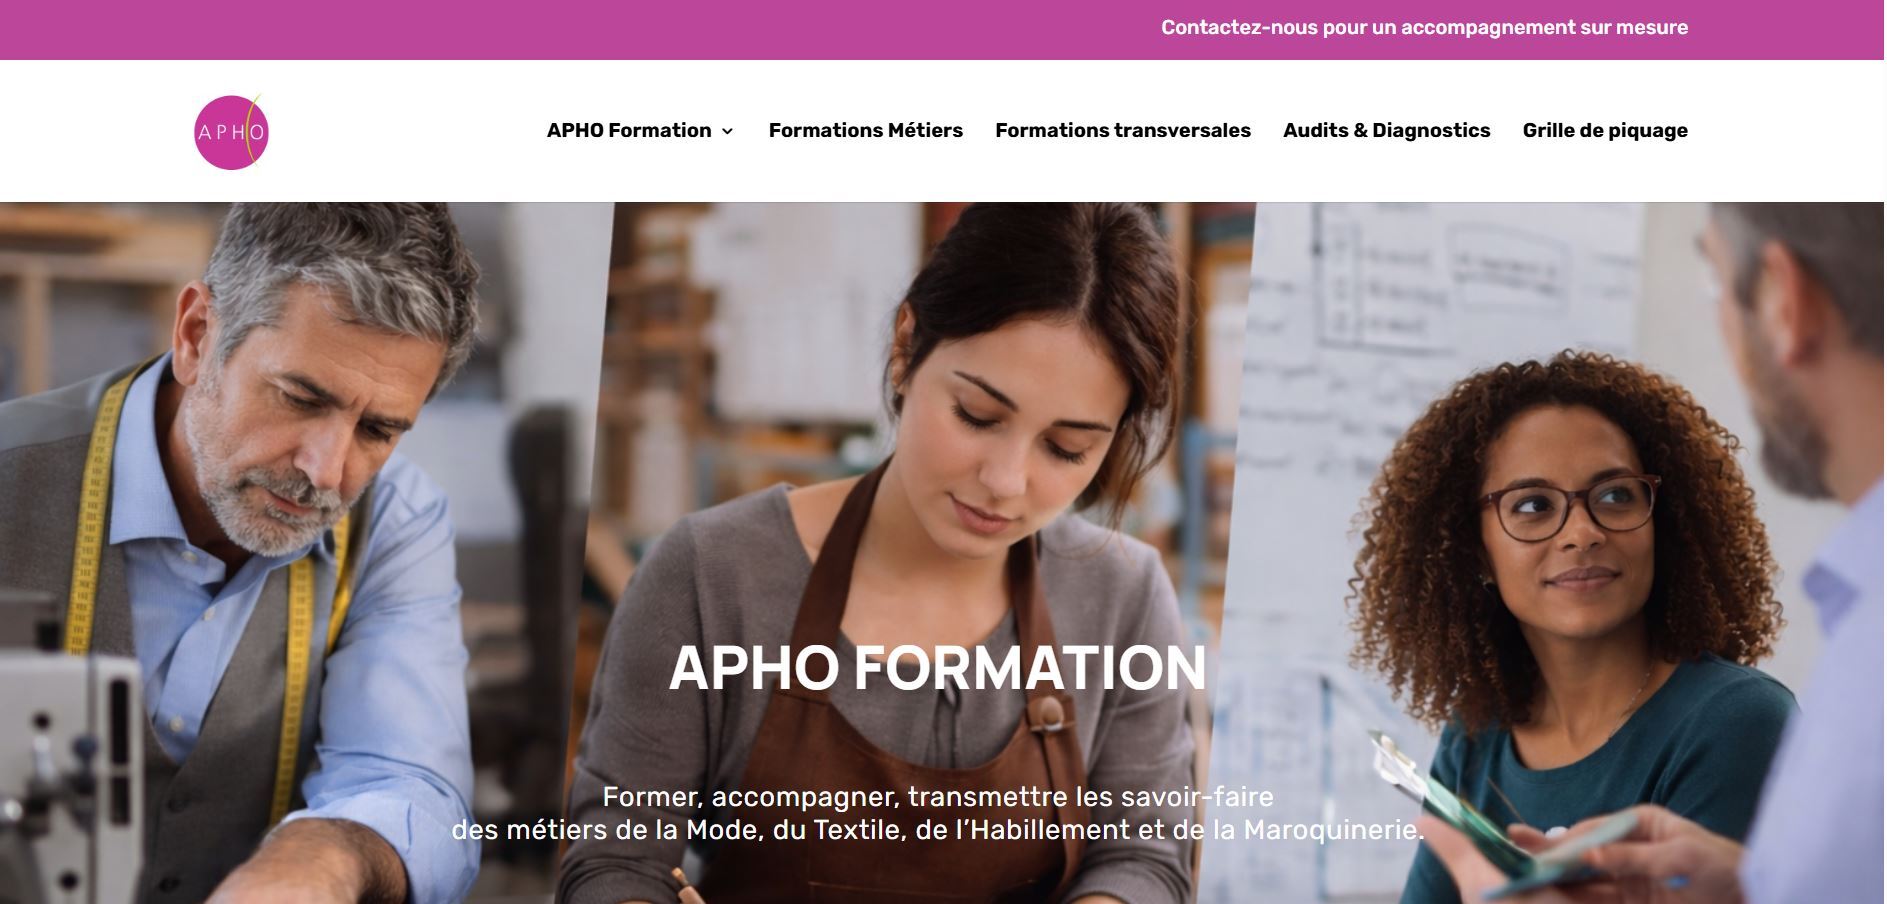Image resolution: width=1887 pixels, height=904 pixels.
Task: Open the Grille de piquage page
Action: (1605, 130)
